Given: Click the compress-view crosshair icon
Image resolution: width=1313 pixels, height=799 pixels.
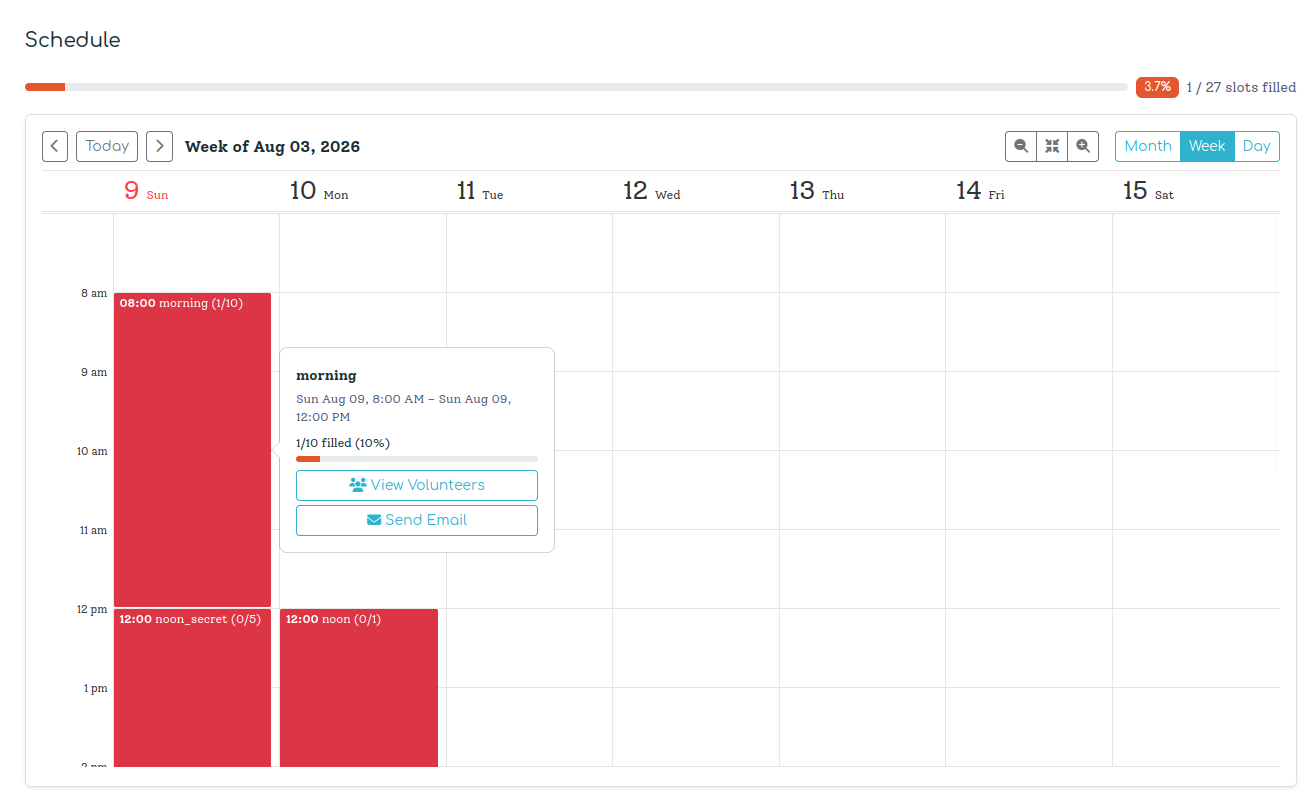Looking at the screenshot, I should click(1052, 146).
